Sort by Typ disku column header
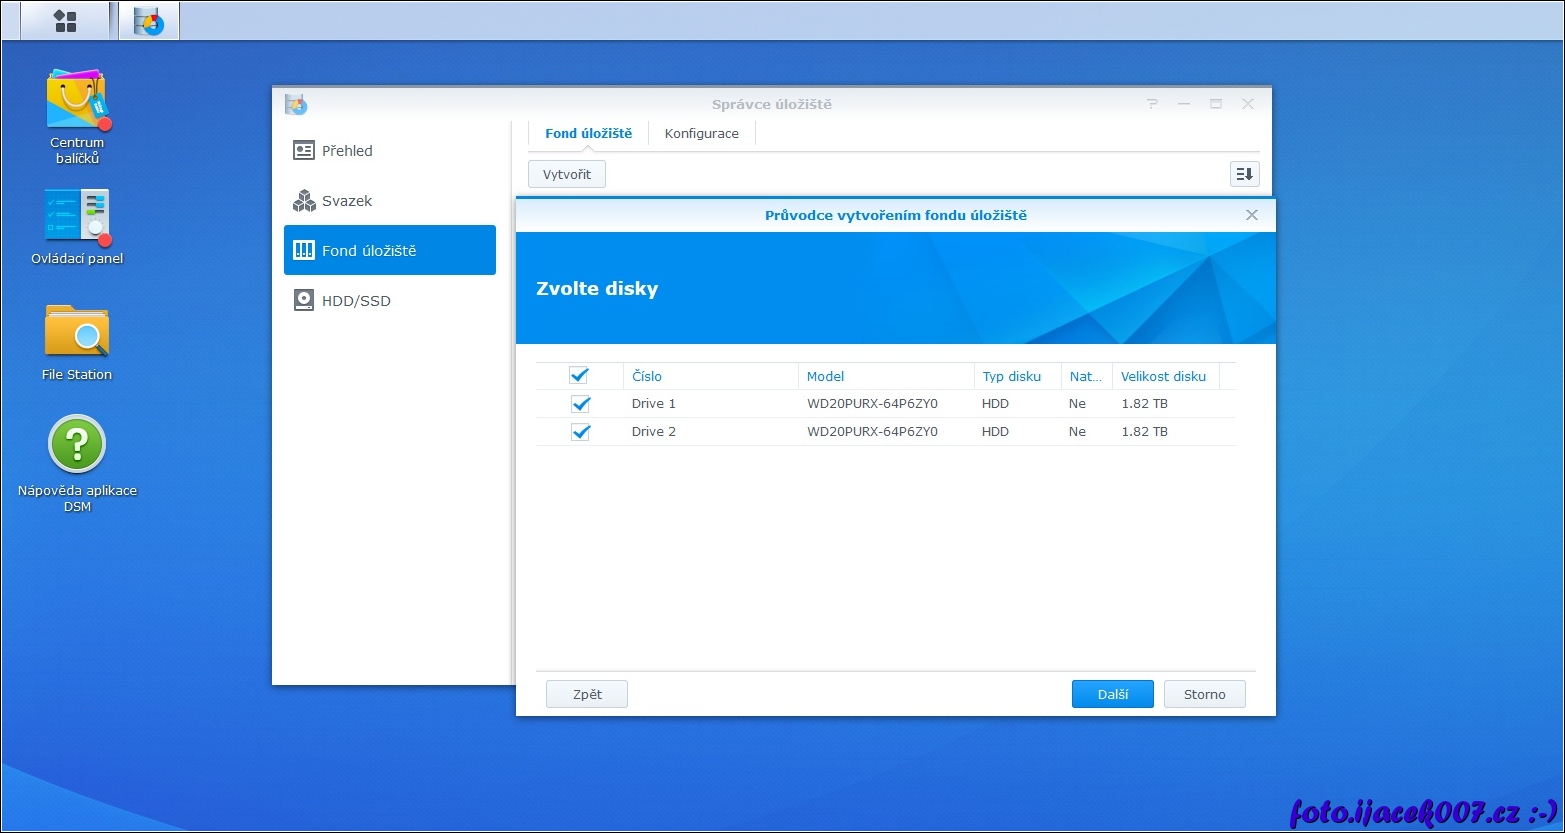Viewport: 1565px width, 833px height. (x=1011, y=377)
